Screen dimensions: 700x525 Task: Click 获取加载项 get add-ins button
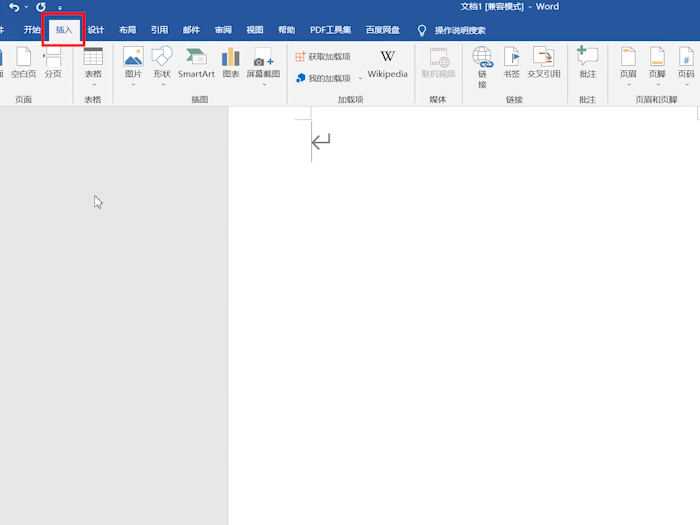pyautogui.click(x=323, y=57)
